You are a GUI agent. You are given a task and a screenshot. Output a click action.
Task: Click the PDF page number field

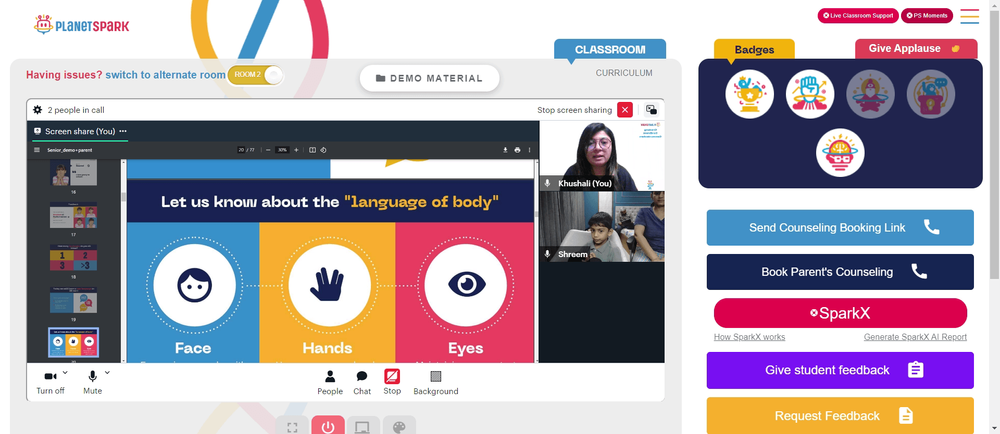pyautogui.click(x=241, y=150)
